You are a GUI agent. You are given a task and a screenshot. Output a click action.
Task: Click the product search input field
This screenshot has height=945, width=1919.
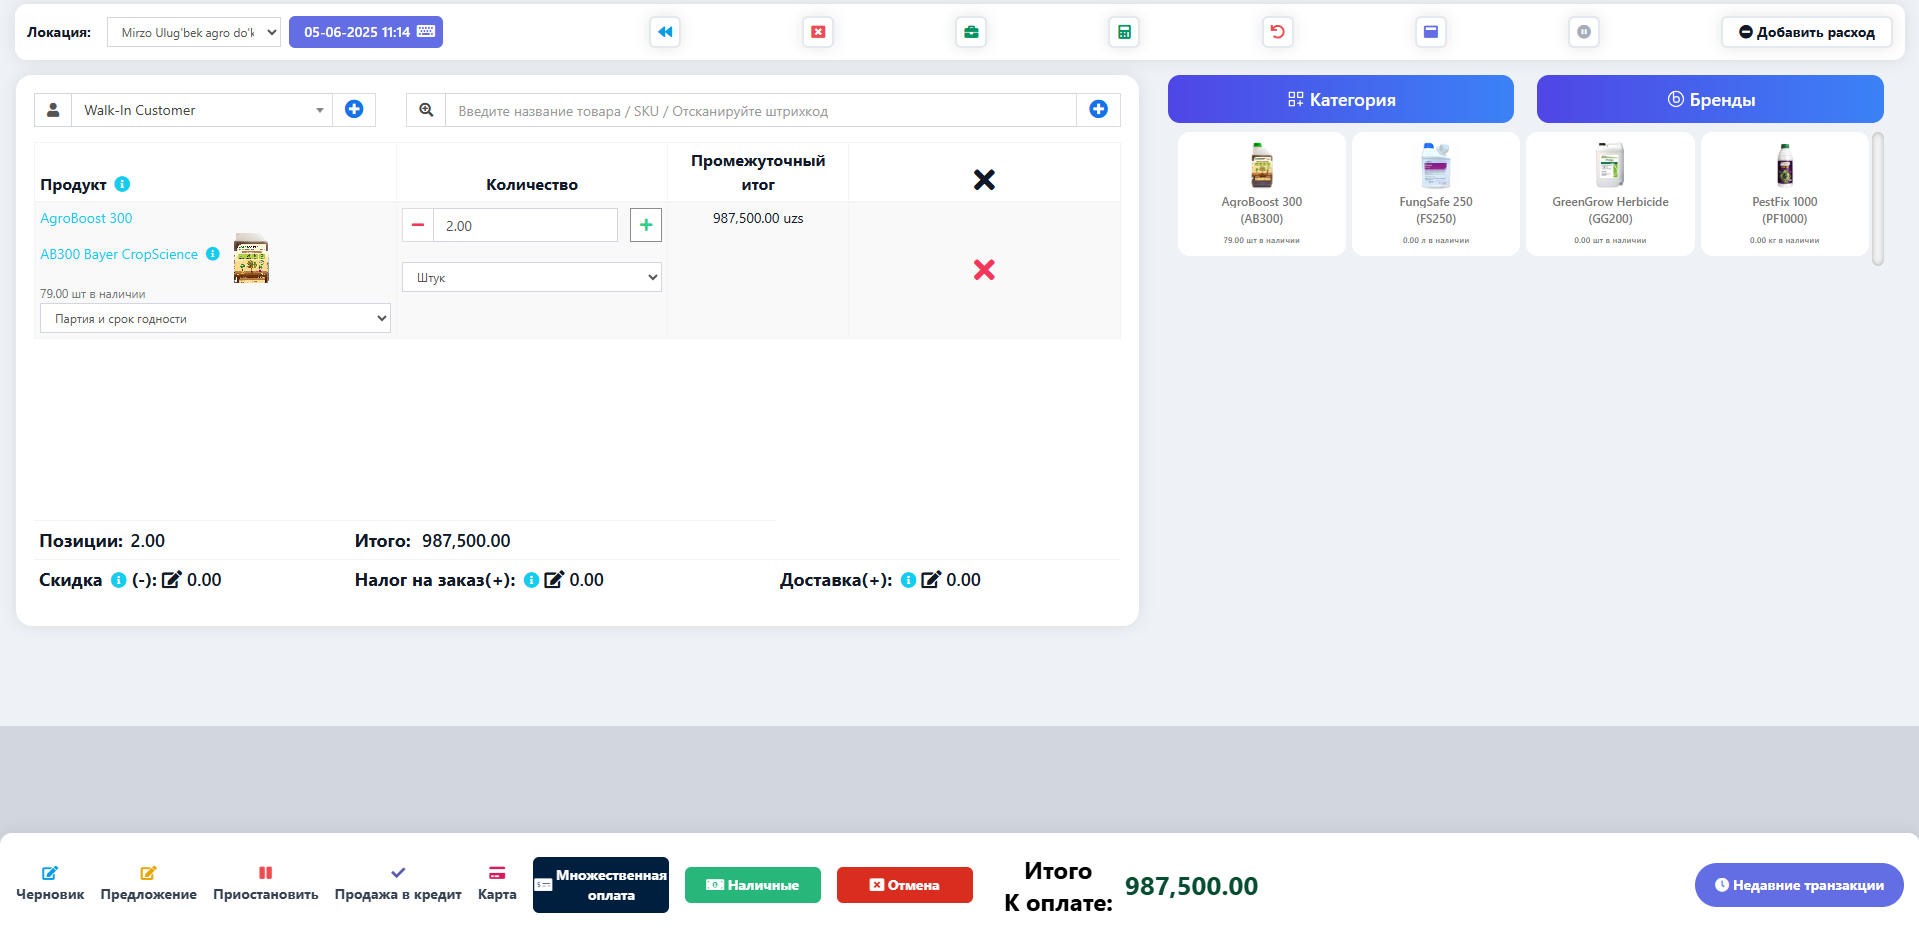click(x=760, y=111)
